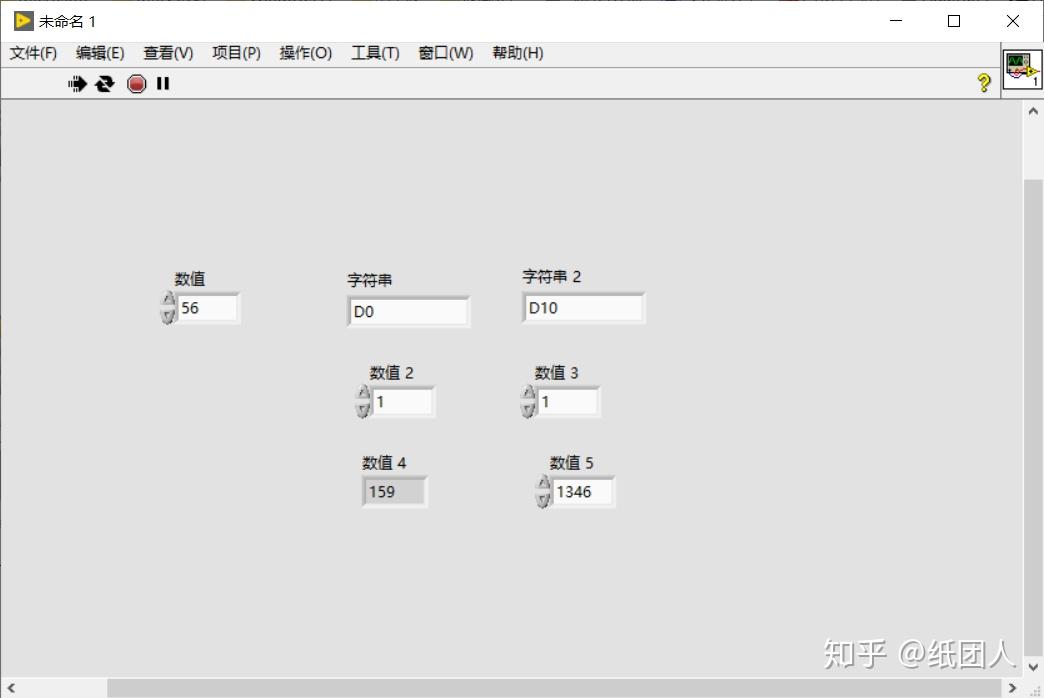Open the 操作(O) menu
This screenshot has height=698, width=1044.
click(305, 53)
